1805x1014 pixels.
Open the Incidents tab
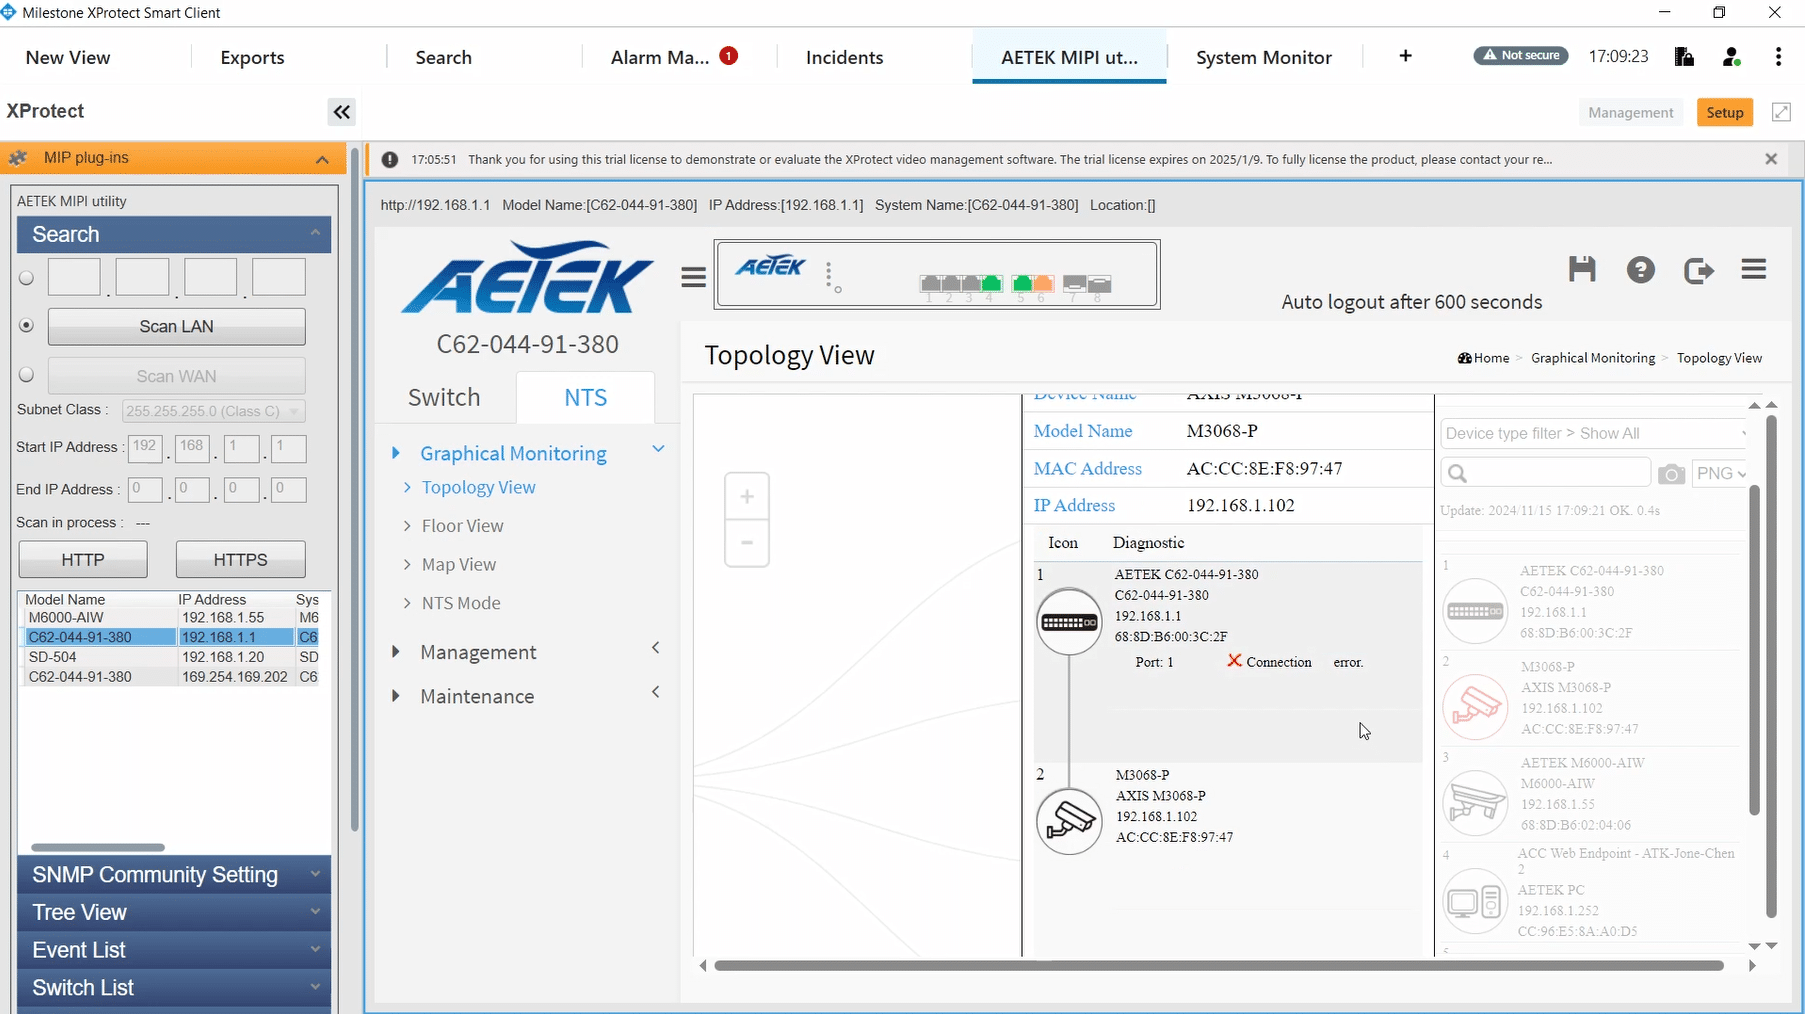tap(844, 57)
